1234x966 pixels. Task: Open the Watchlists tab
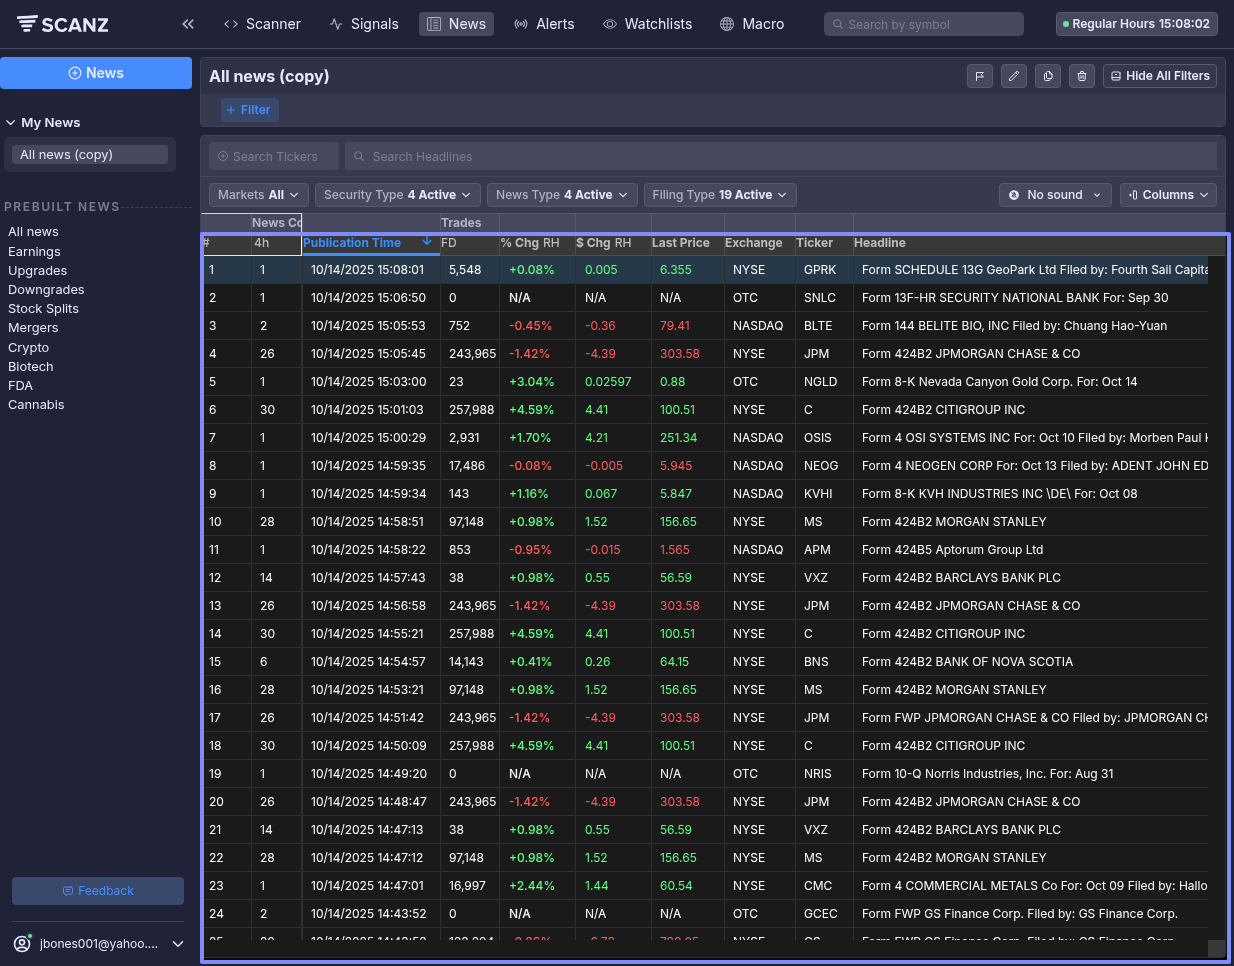tap(647, 24)
